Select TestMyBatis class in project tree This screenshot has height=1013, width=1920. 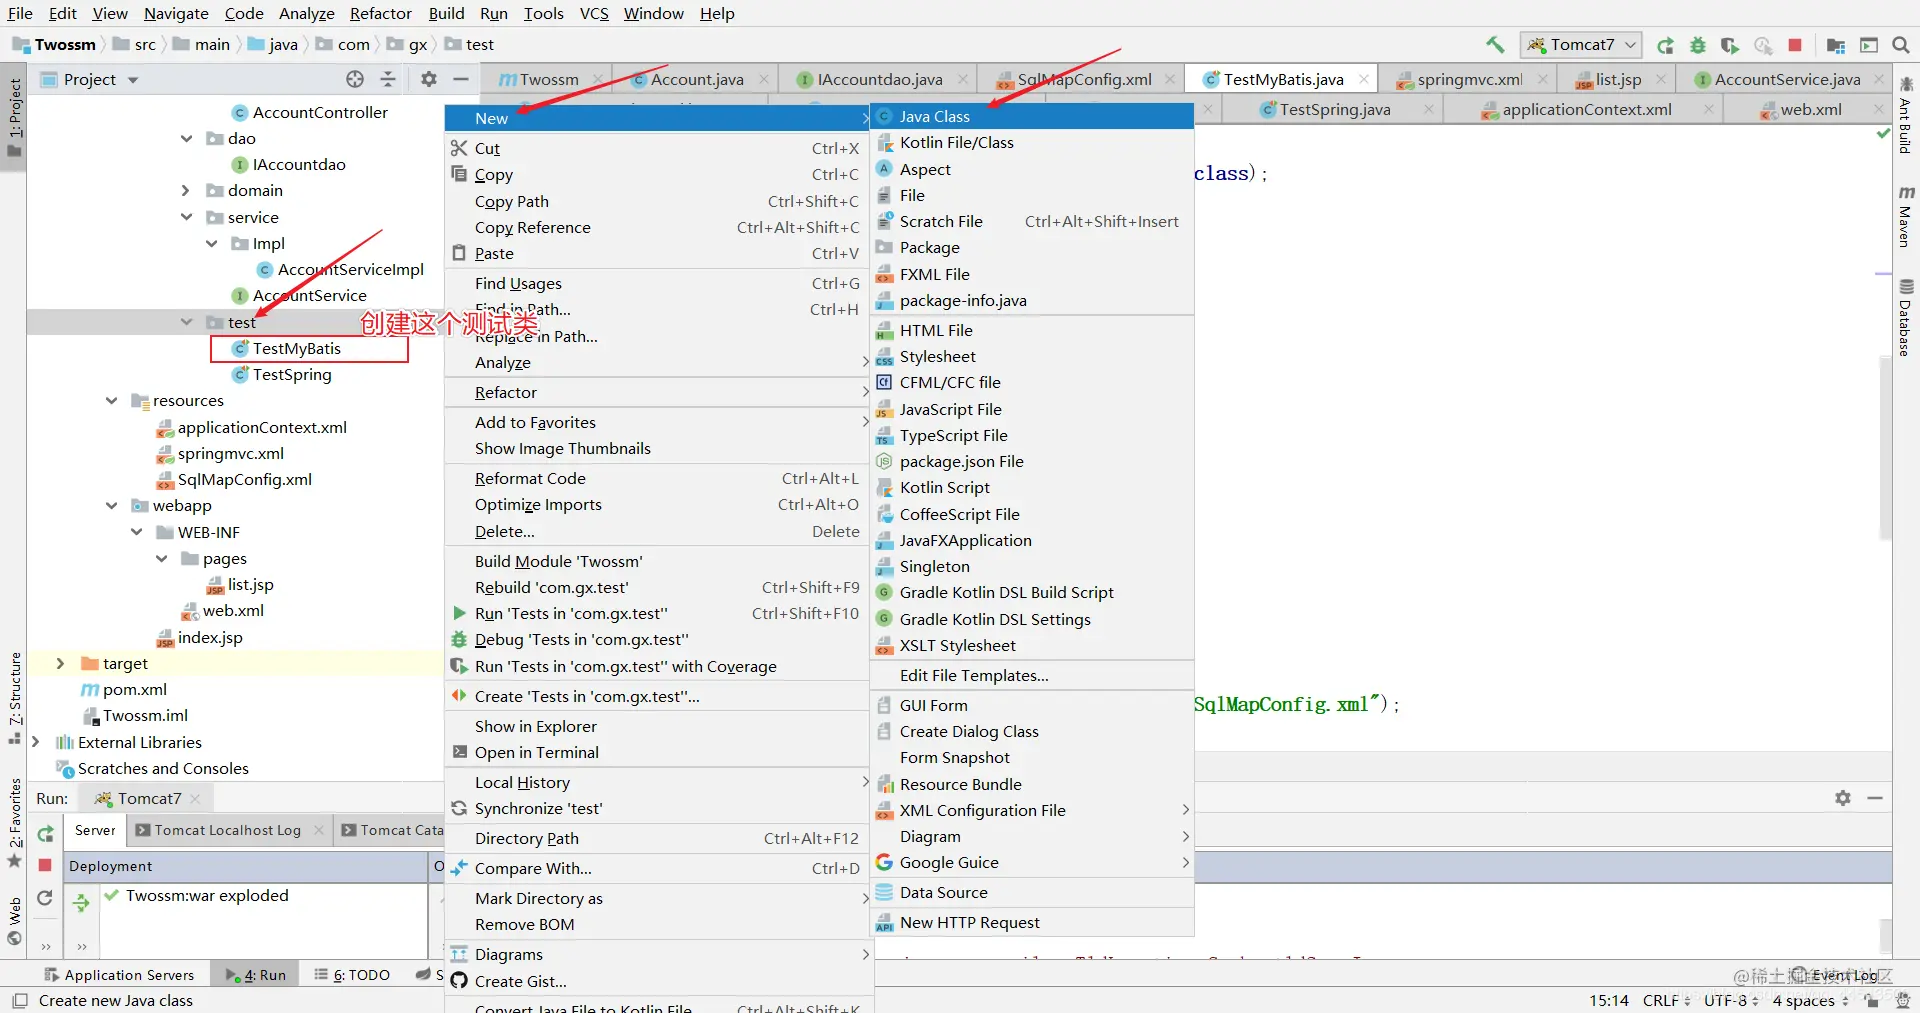297,348
